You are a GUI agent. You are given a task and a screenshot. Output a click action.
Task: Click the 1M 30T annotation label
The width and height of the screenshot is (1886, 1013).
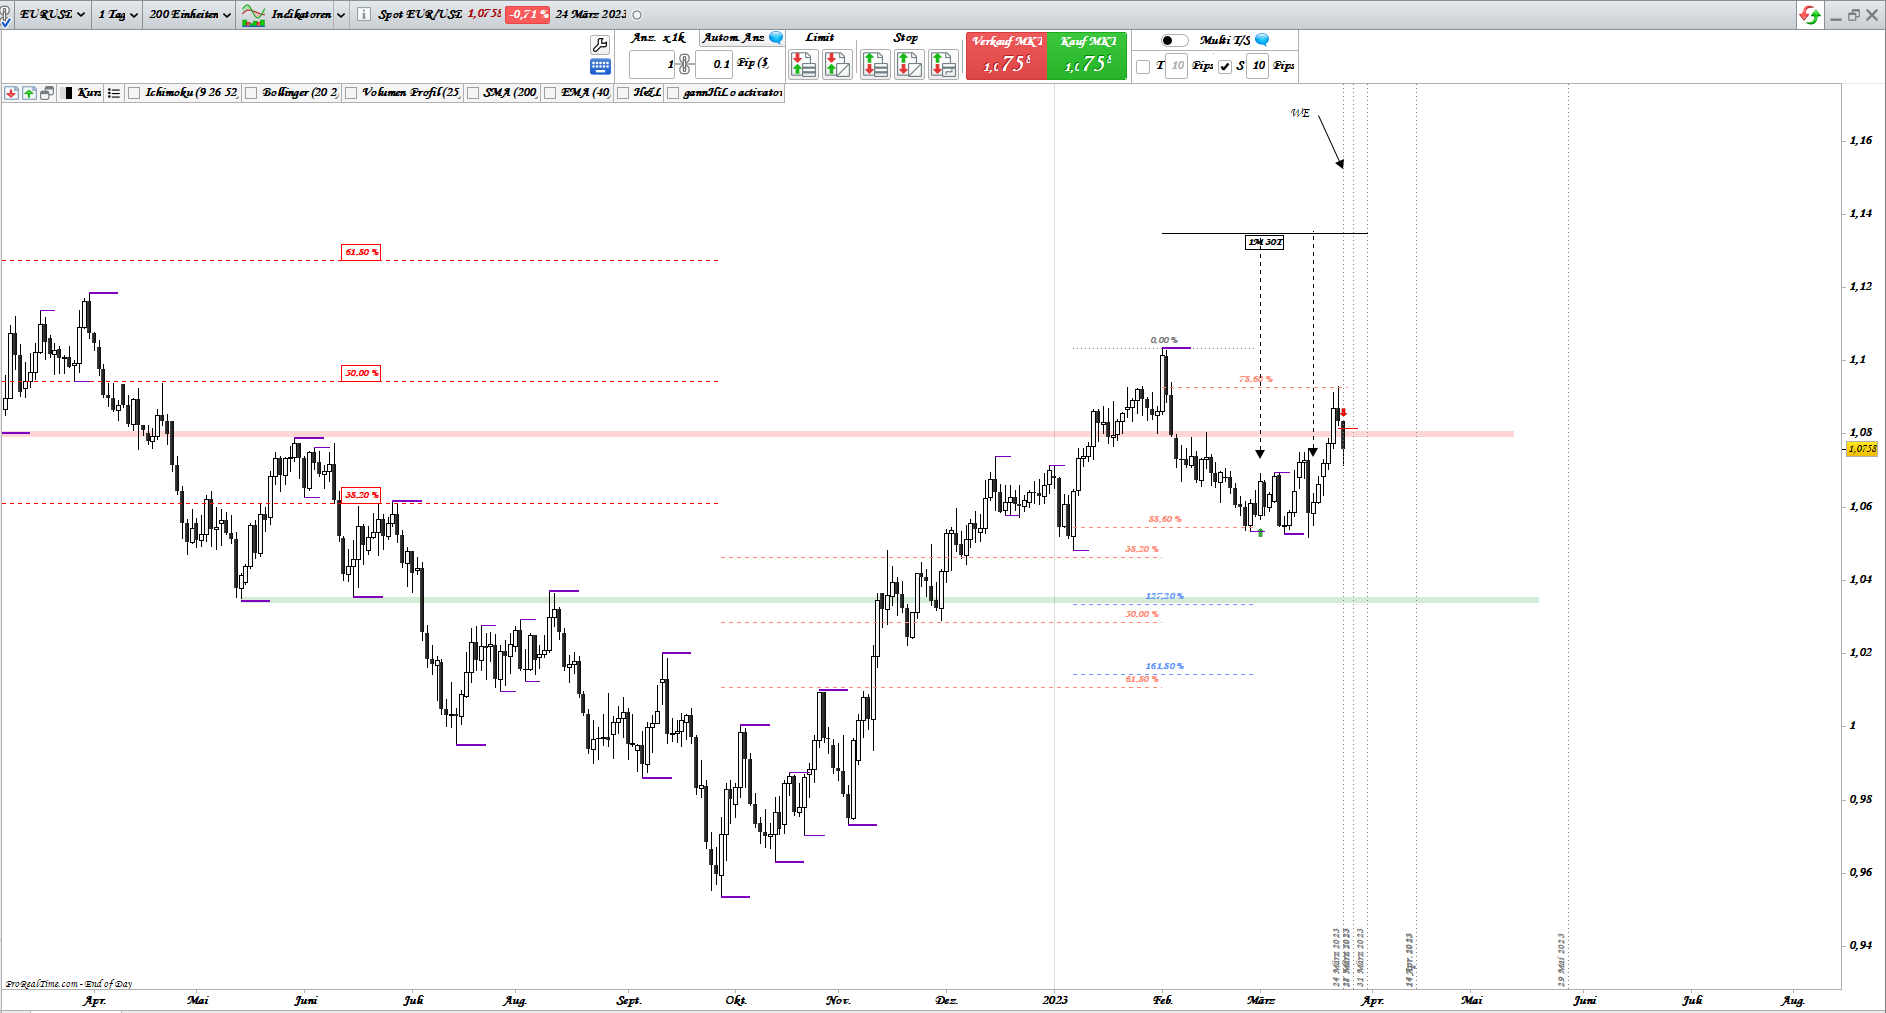[x=1265, y=242]
